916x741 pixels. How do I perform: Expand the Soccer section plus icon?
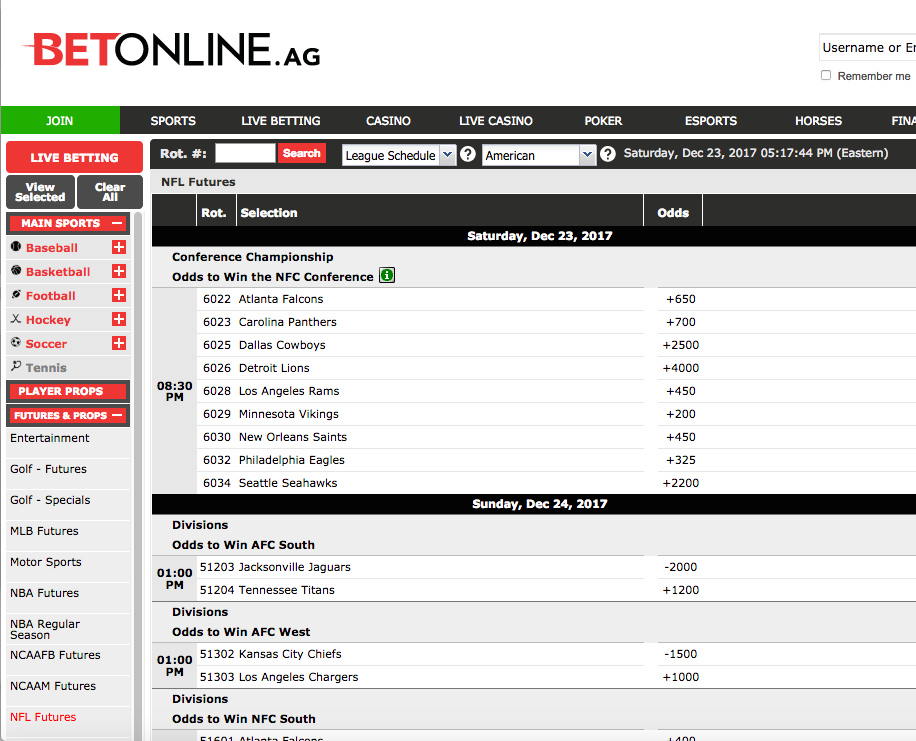[119, 343]
